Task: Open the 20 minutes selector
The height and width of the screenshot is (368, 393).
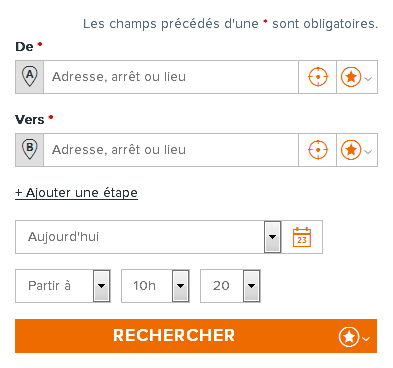Action: [252, 286]
